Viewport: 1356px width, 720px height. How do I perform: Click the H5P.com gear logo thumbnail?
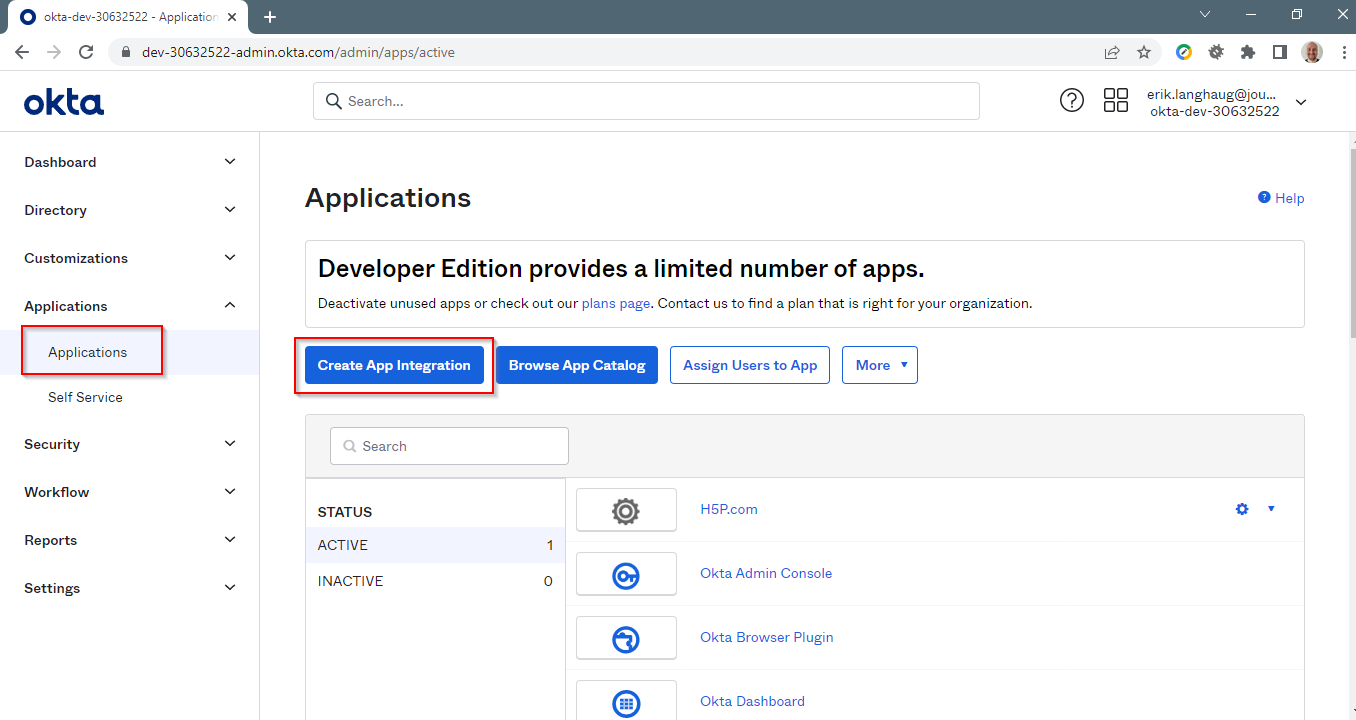[x=626, y=510]
